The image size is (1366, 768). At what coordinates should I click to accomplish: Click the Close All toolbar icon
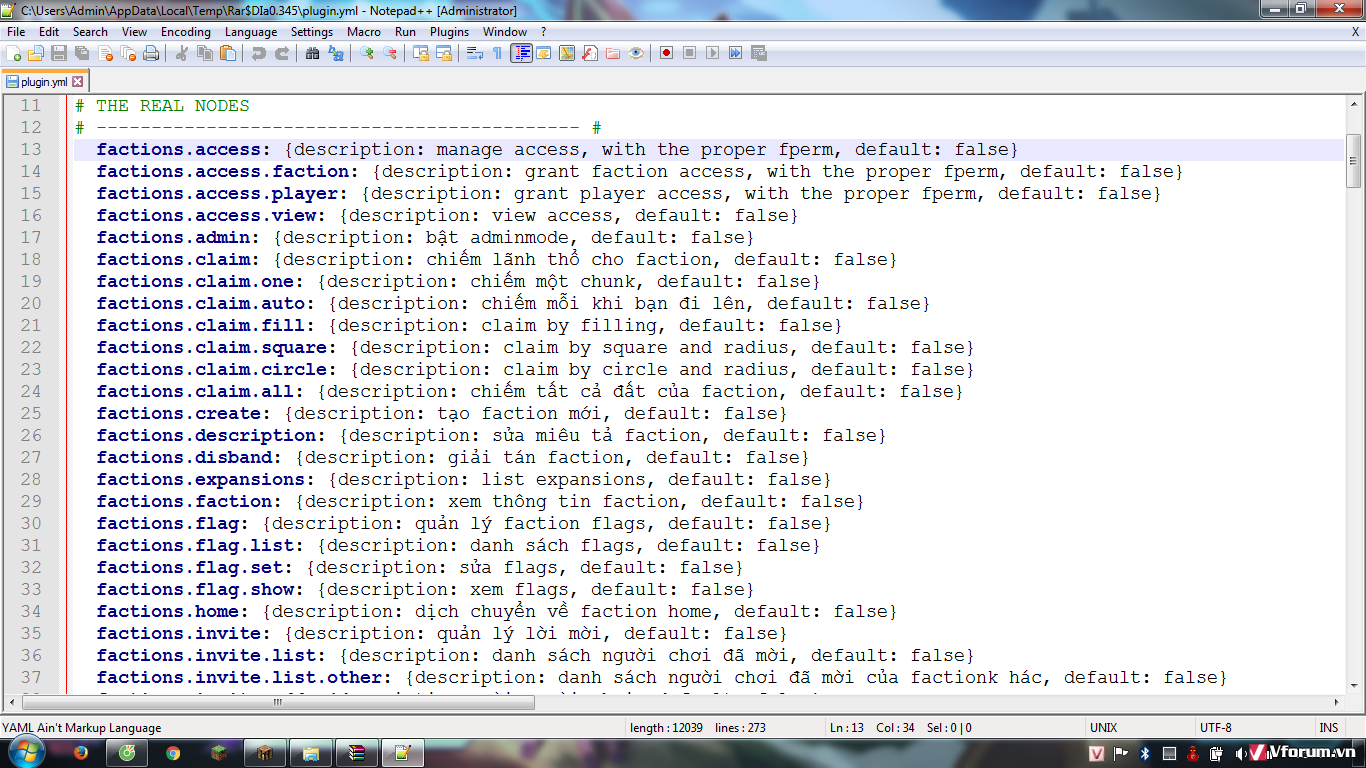pos(128,53)
